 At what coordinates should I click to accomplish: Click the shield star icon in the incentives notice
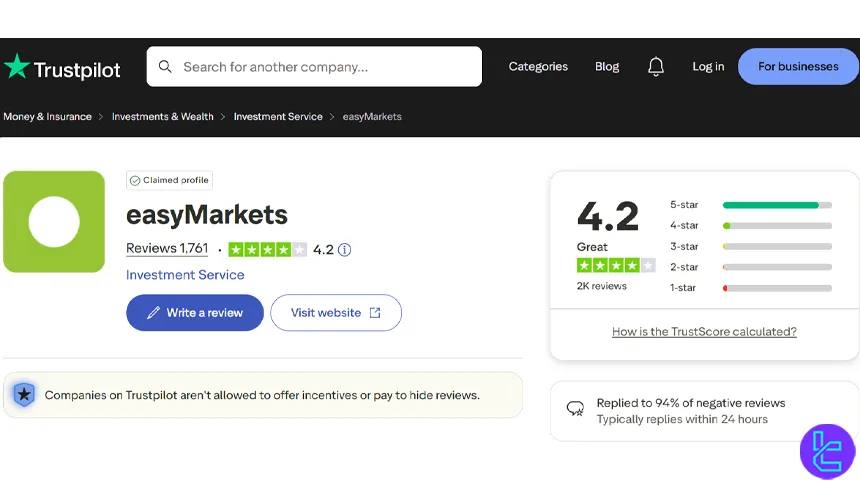(x=24, y=395)
